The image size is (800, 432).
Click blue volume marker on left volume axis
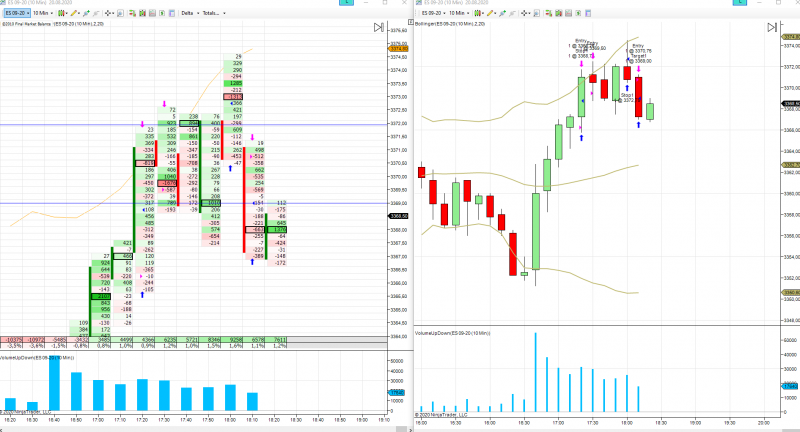point(397,393)
